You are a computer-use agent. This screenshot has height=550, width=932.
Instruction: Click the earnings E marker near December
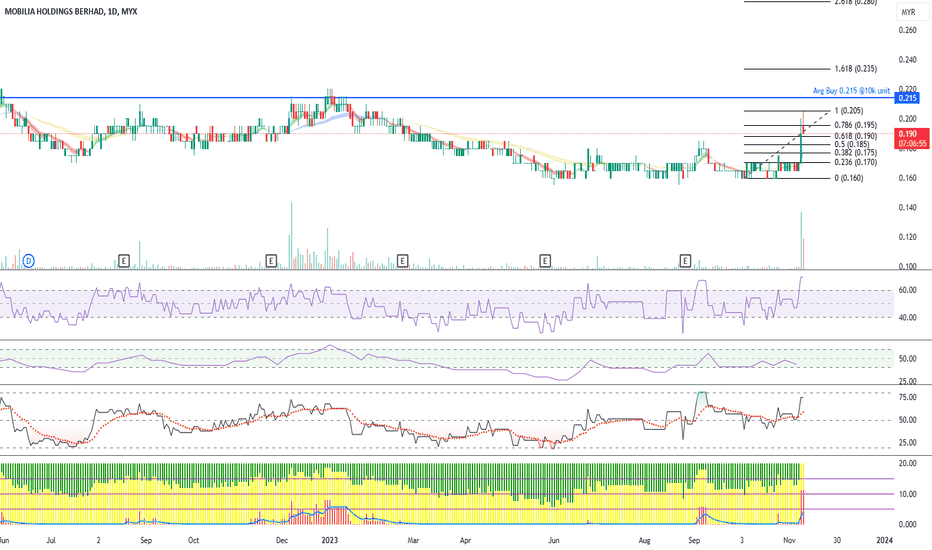[271, 260]
